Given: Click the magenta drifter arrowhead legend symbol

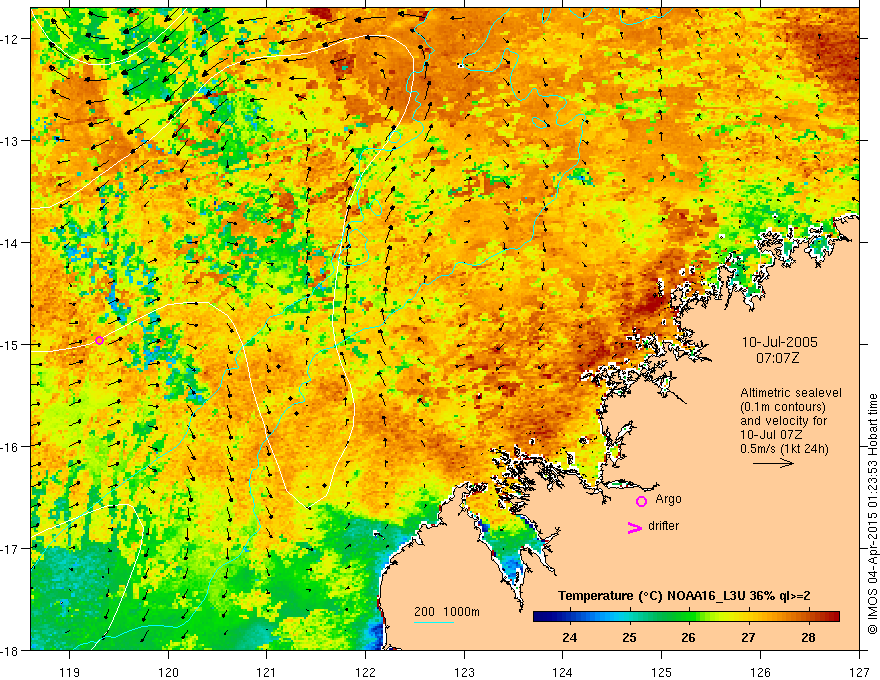Looking at the screenshot, I should click(634, 527).
